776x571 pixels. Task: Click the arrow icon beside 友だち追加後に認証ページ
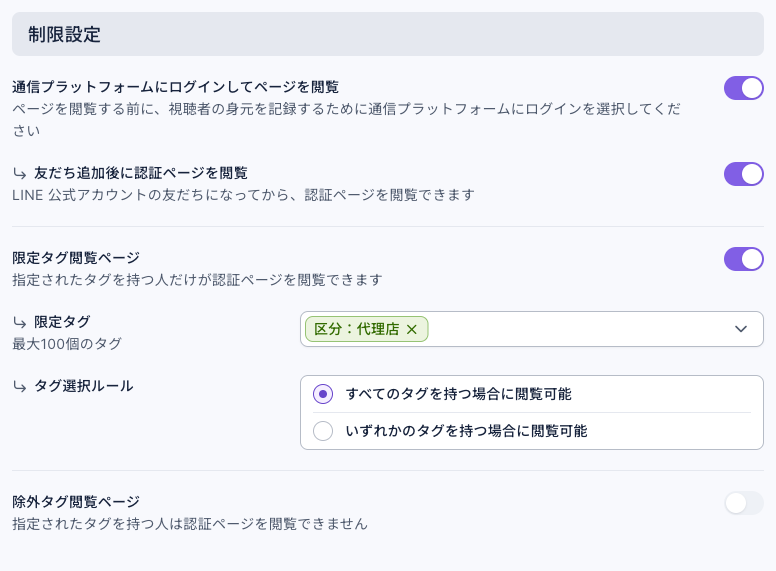(20, 174)
